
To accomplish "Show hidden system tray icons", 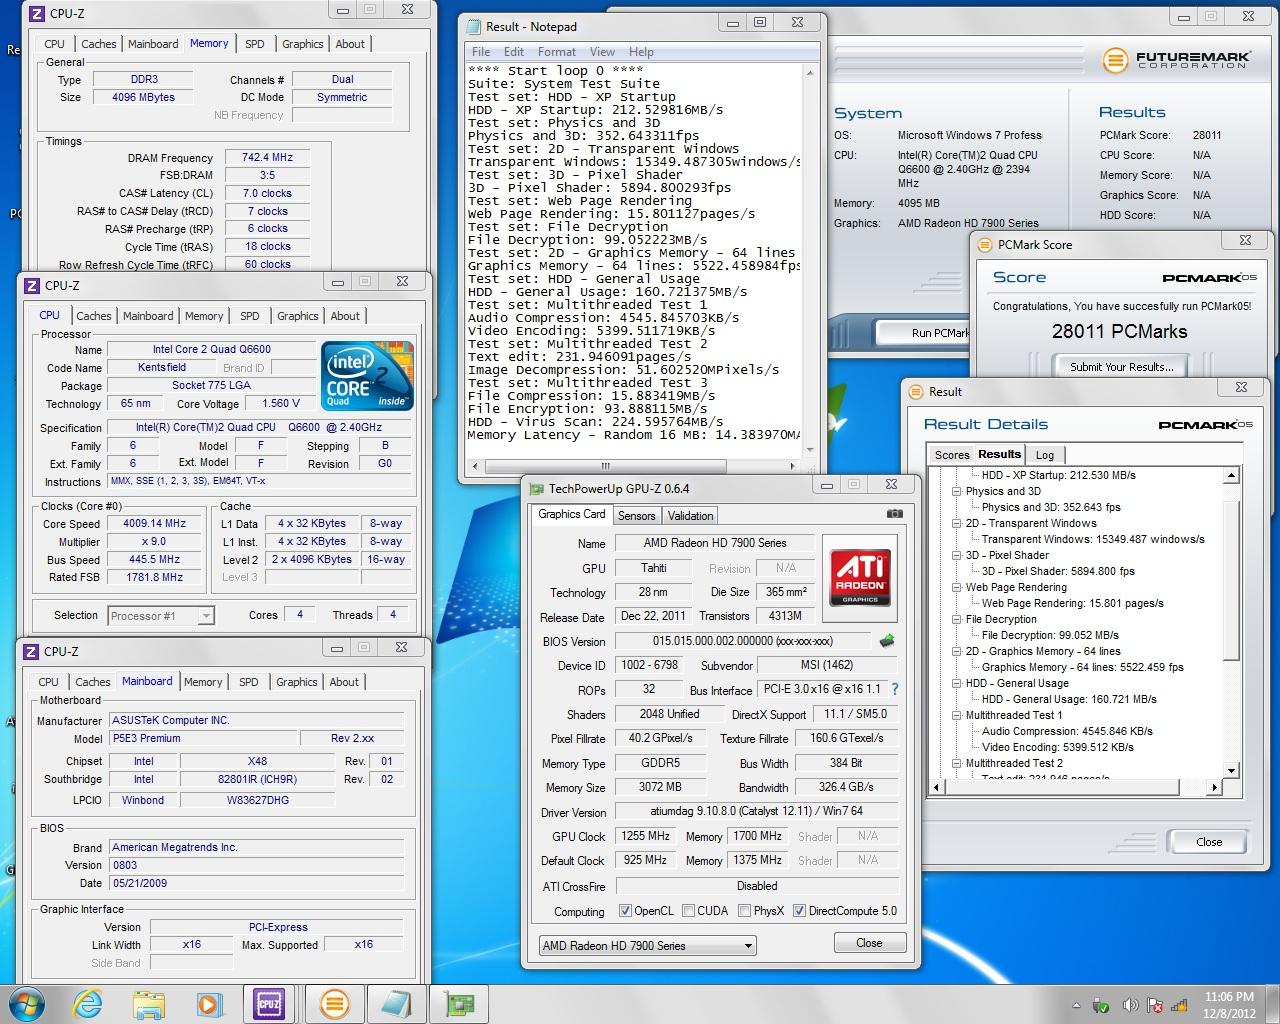I will (x=1076, y=1005).
